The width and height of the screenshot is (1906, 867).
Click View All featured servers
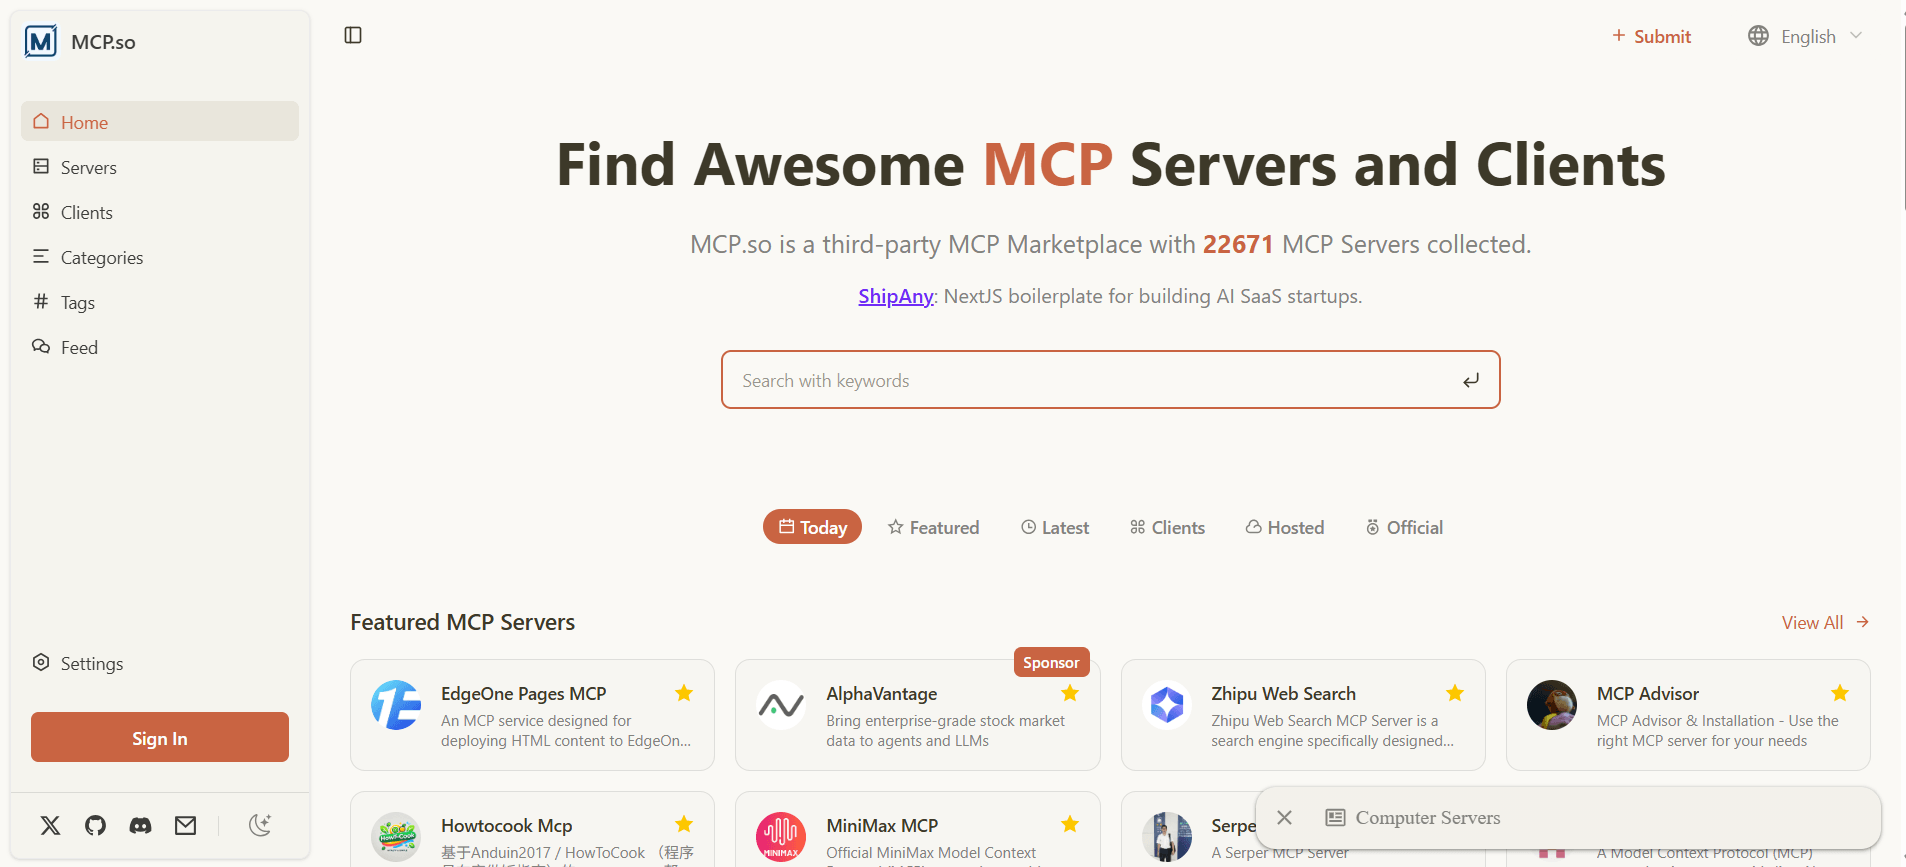click(x=1826, y=622)
